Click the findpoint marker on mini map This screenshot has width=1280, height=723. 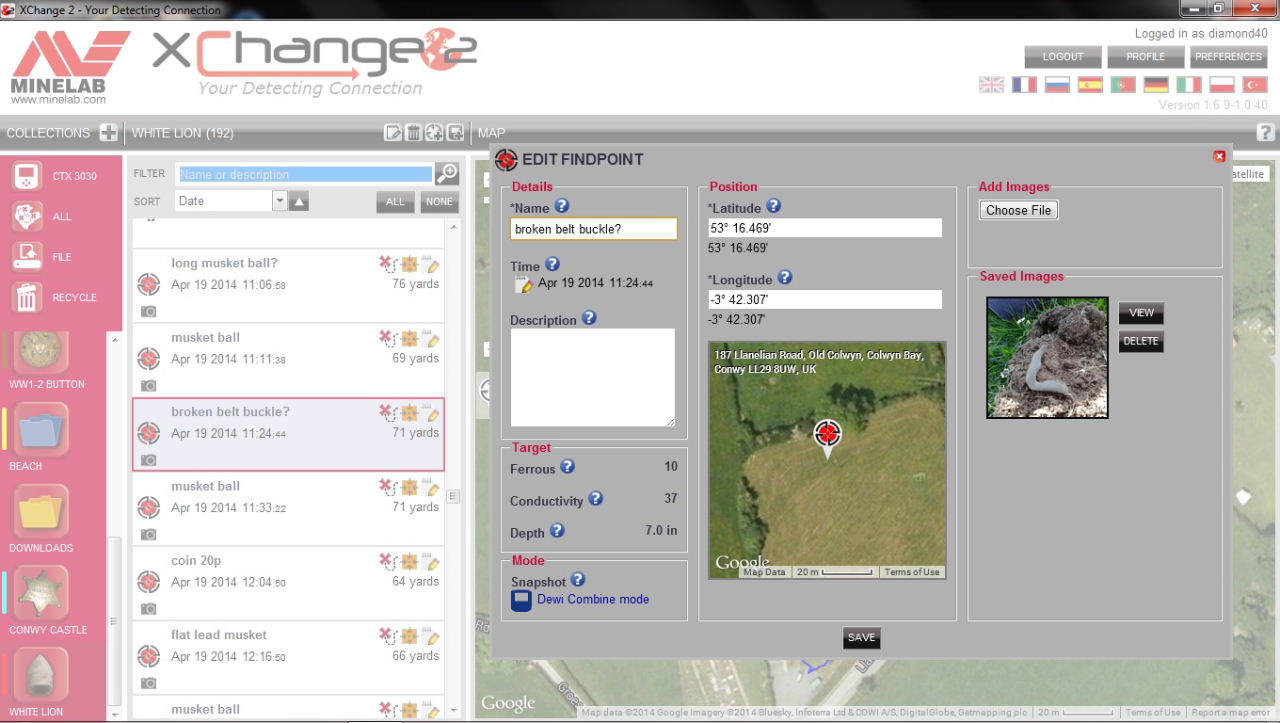coord(827,435)
